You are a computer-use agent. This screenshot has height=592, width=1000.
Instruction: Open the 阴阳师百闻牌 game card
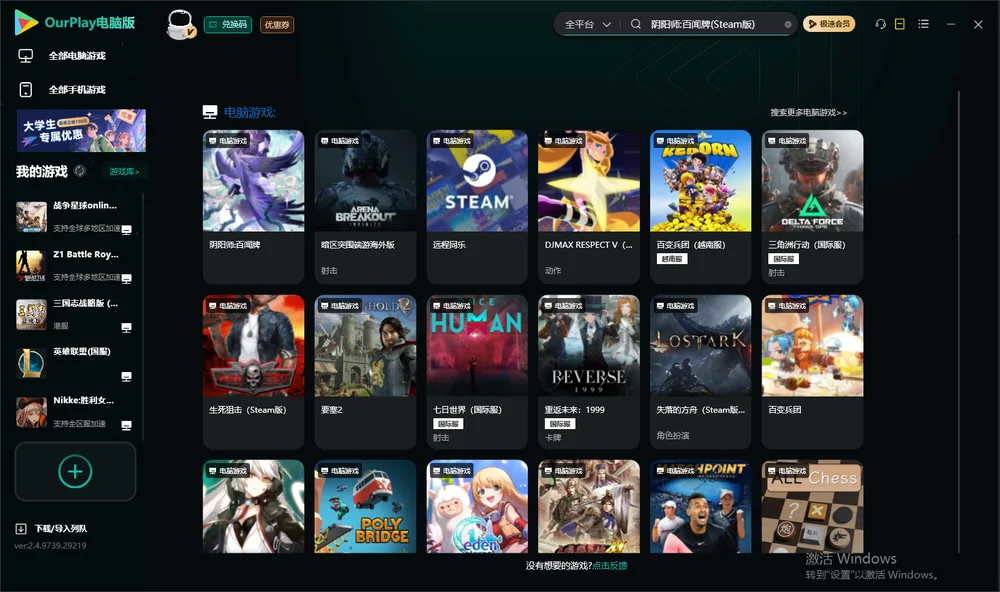[x=253, y=207]
